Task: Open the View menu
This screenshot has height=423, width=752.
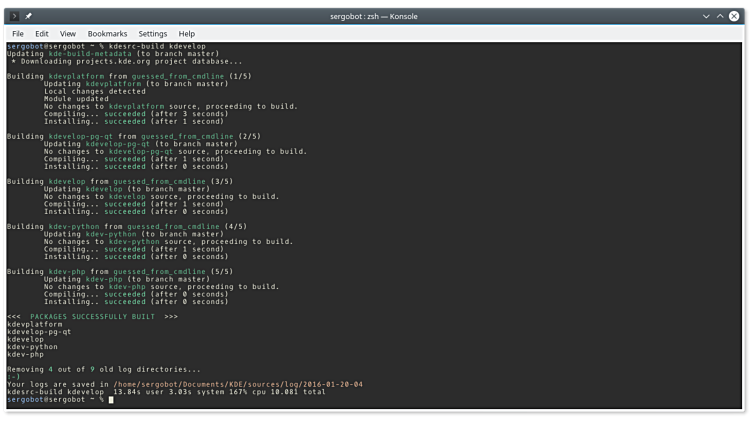Action: (67, 34)
